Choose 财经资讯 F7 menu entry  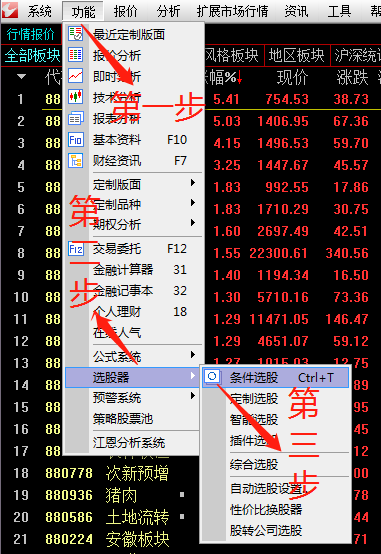click(x=135, y=161)
